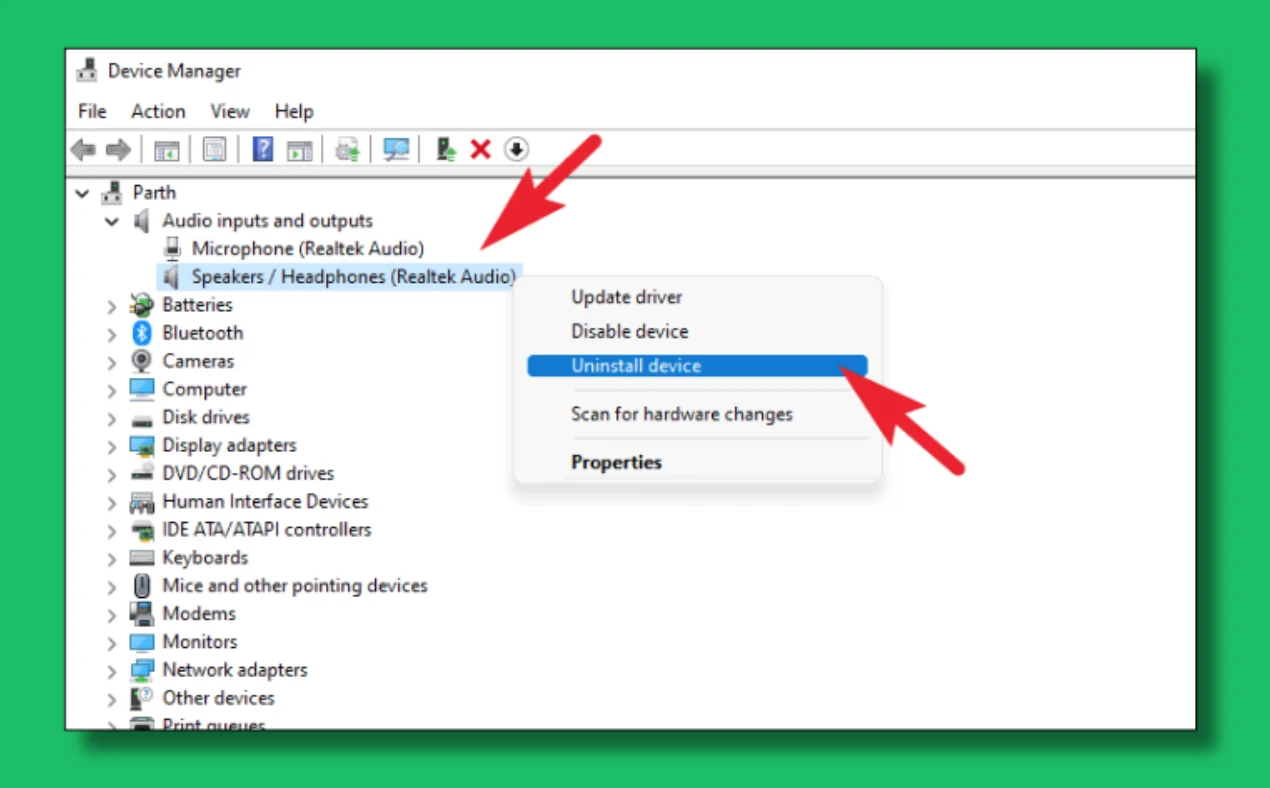This screenshot has height=788, width=1270.
Task: Expand the Display adapters category
Action: click(x=111, y=445)
